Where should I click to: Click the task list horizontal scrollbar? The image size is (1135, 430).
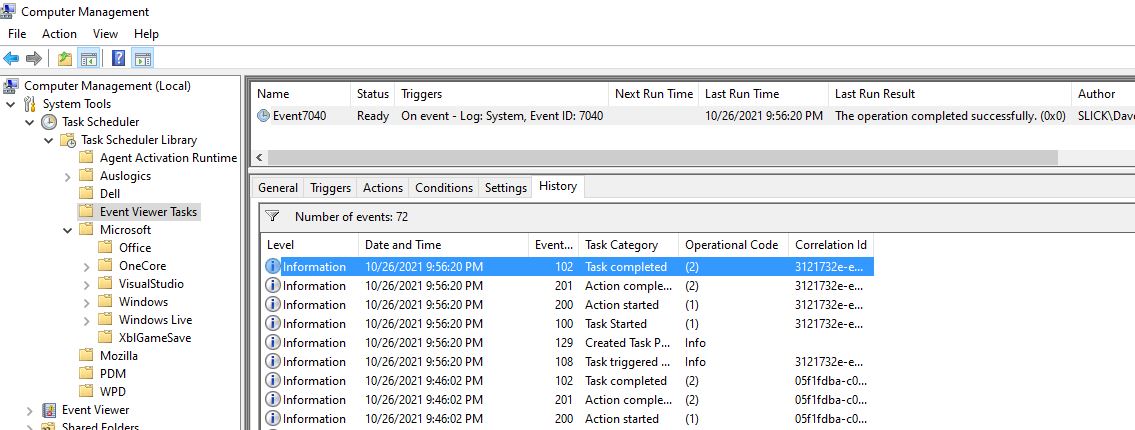pyautogui.click(x=662, y=157)
